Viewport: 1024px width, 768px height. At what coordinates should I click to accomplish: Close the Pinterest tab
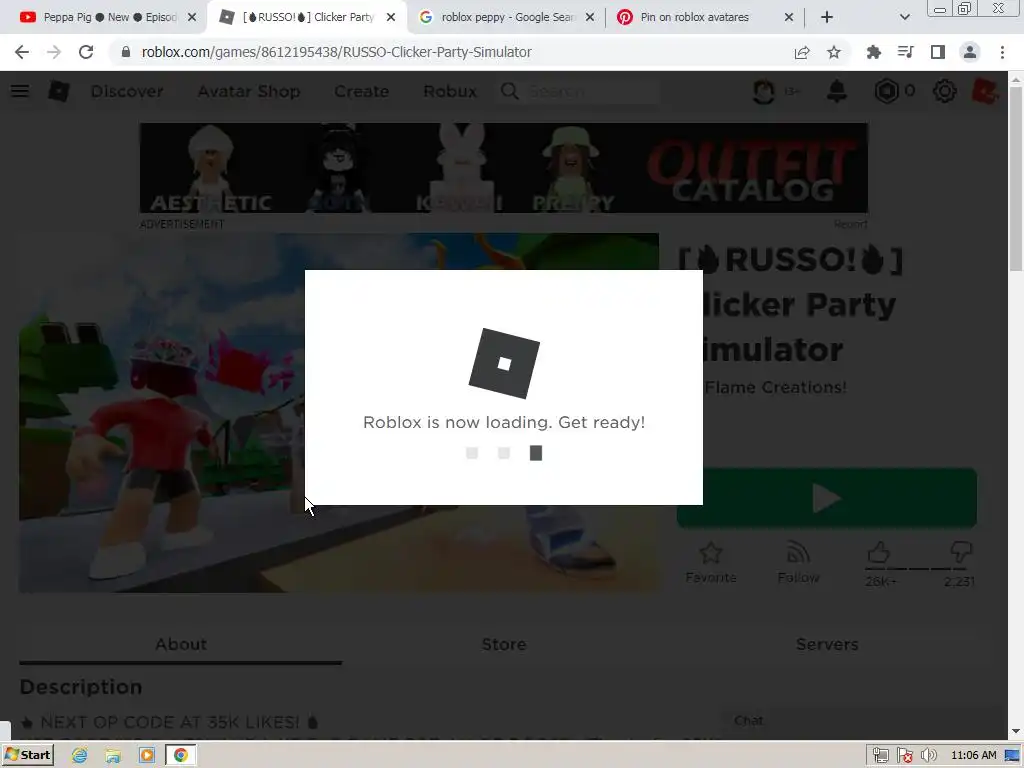789,17
